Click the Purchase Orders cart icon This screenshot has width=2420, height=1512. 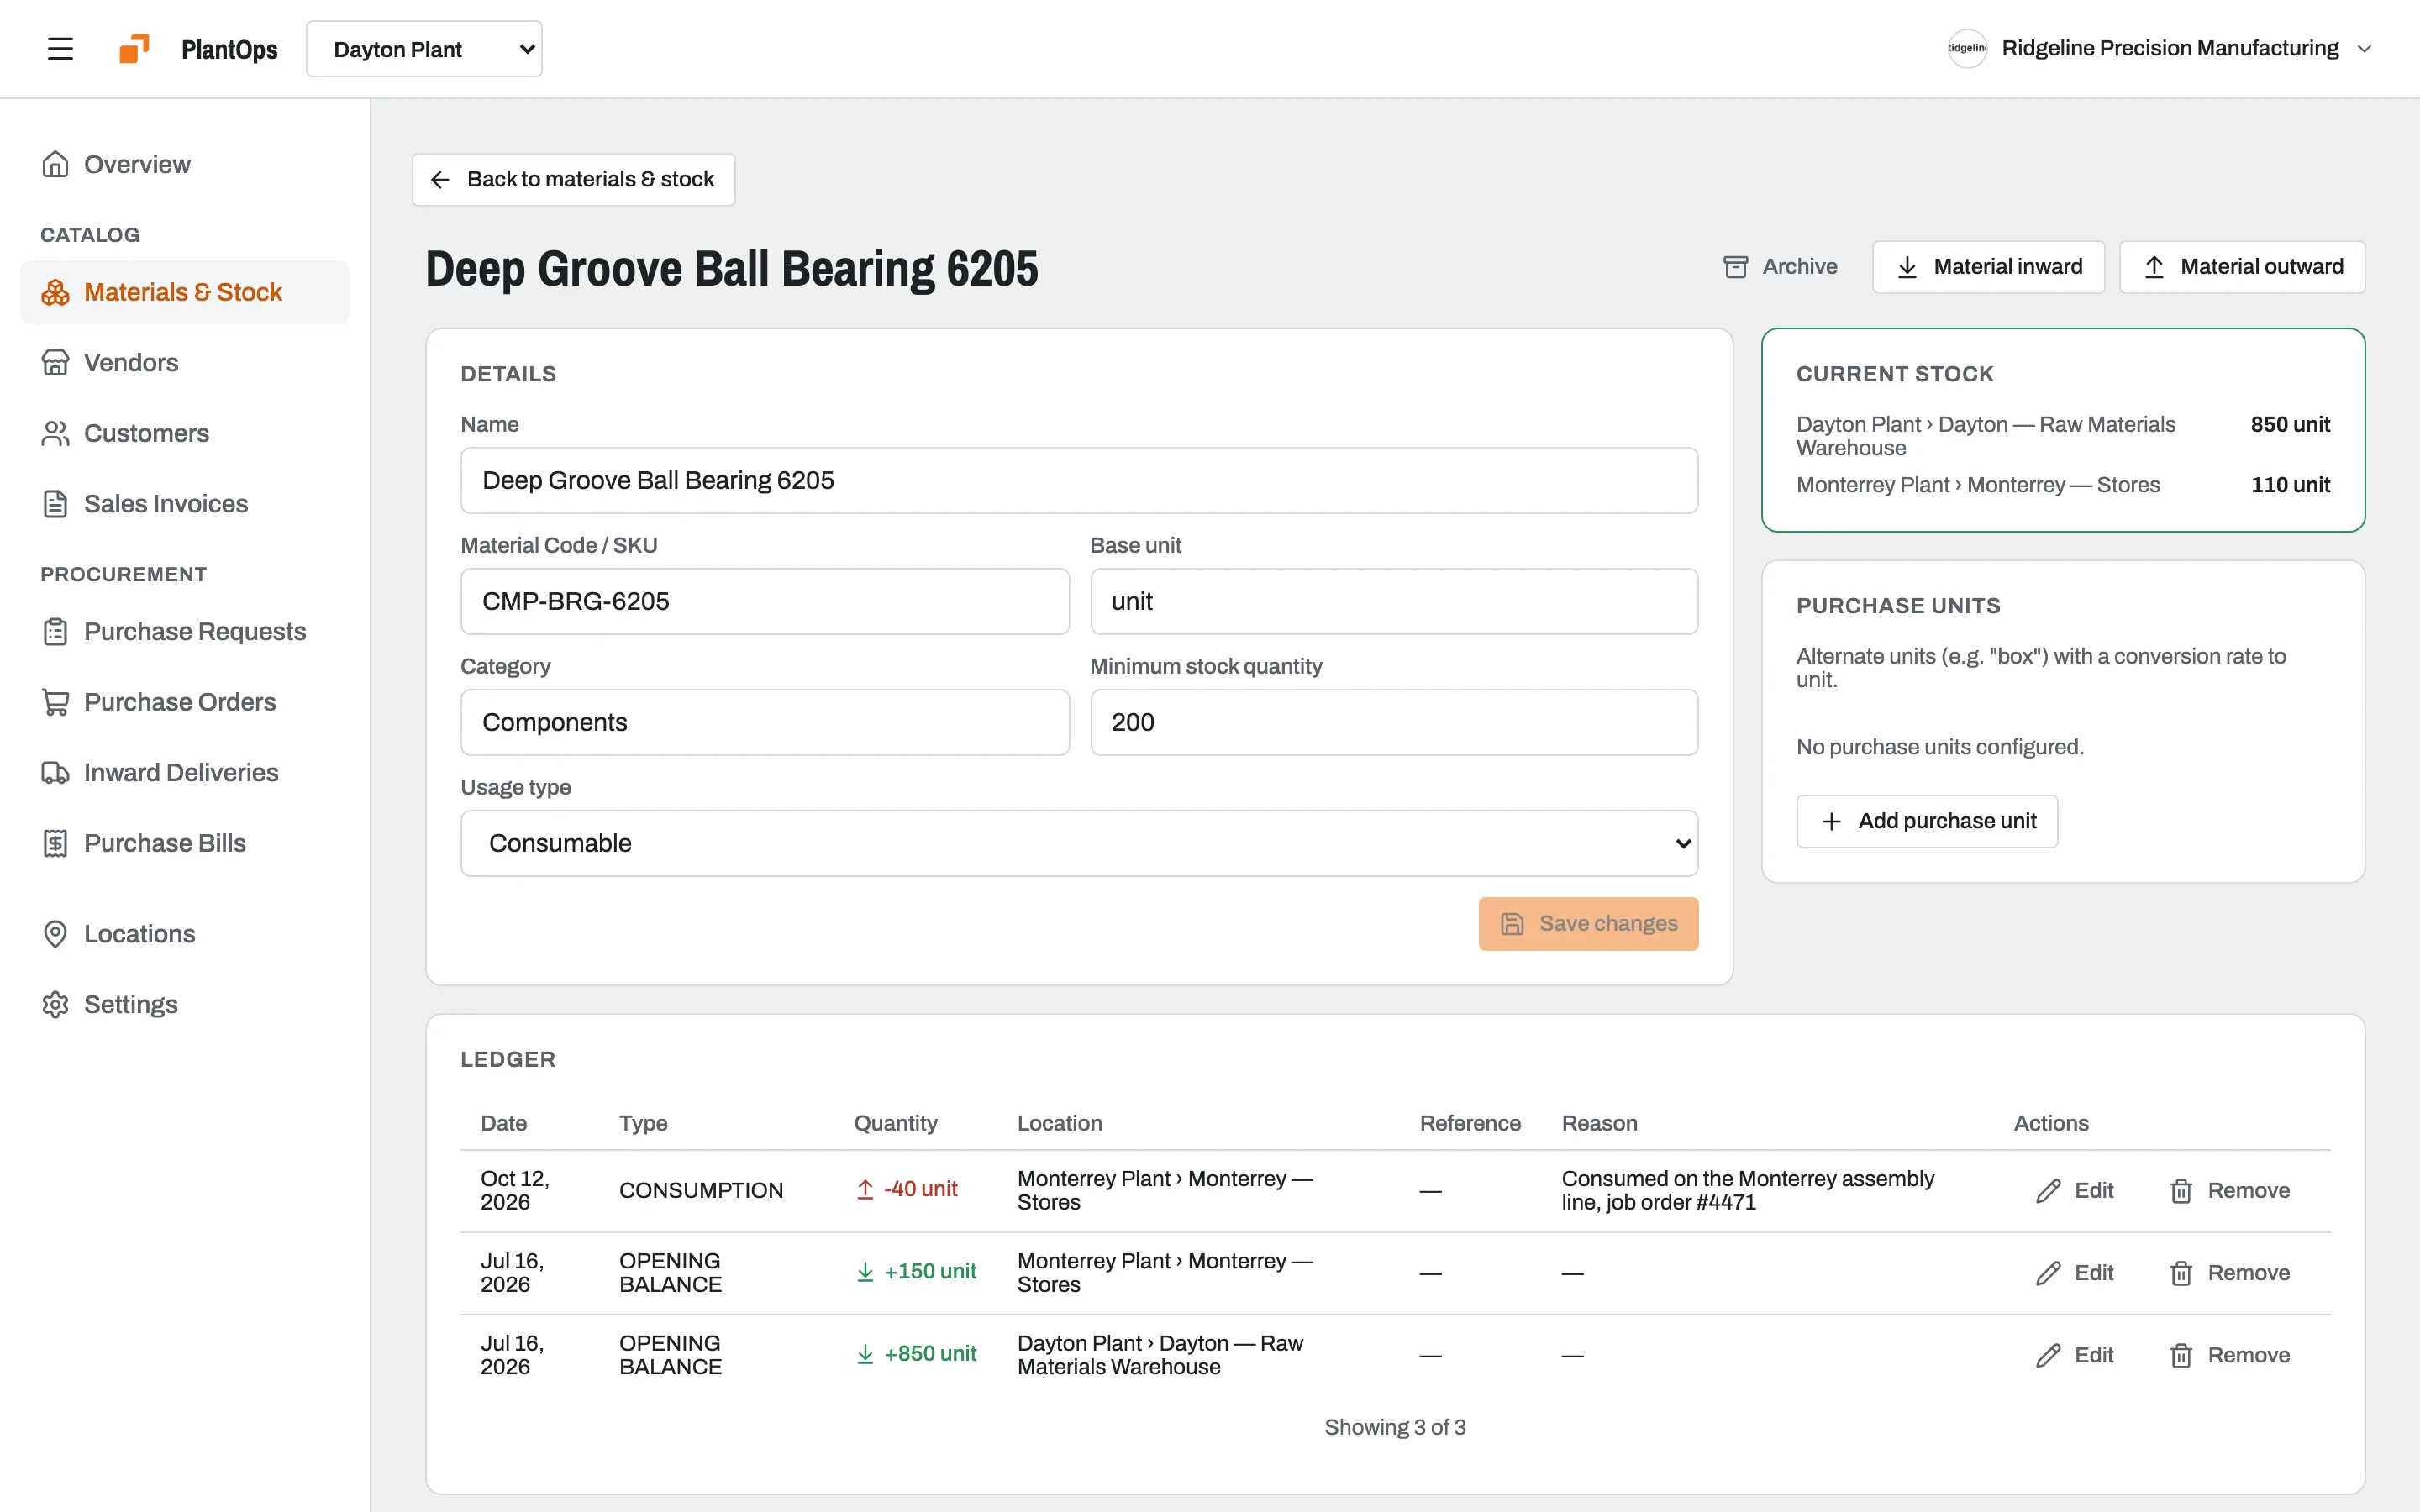pyautogui.click(x=55, y=702)
